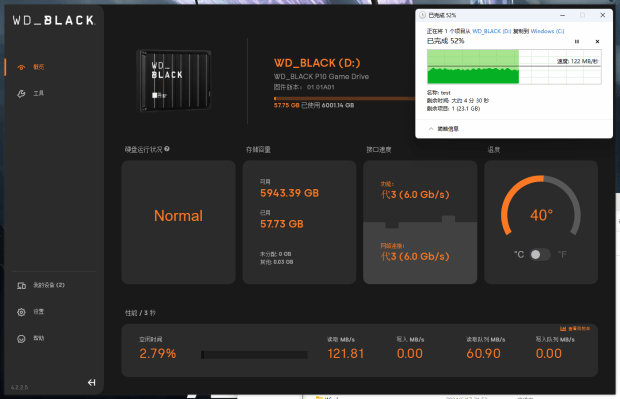Click the copy speed graph in dialog

point(514,67)
